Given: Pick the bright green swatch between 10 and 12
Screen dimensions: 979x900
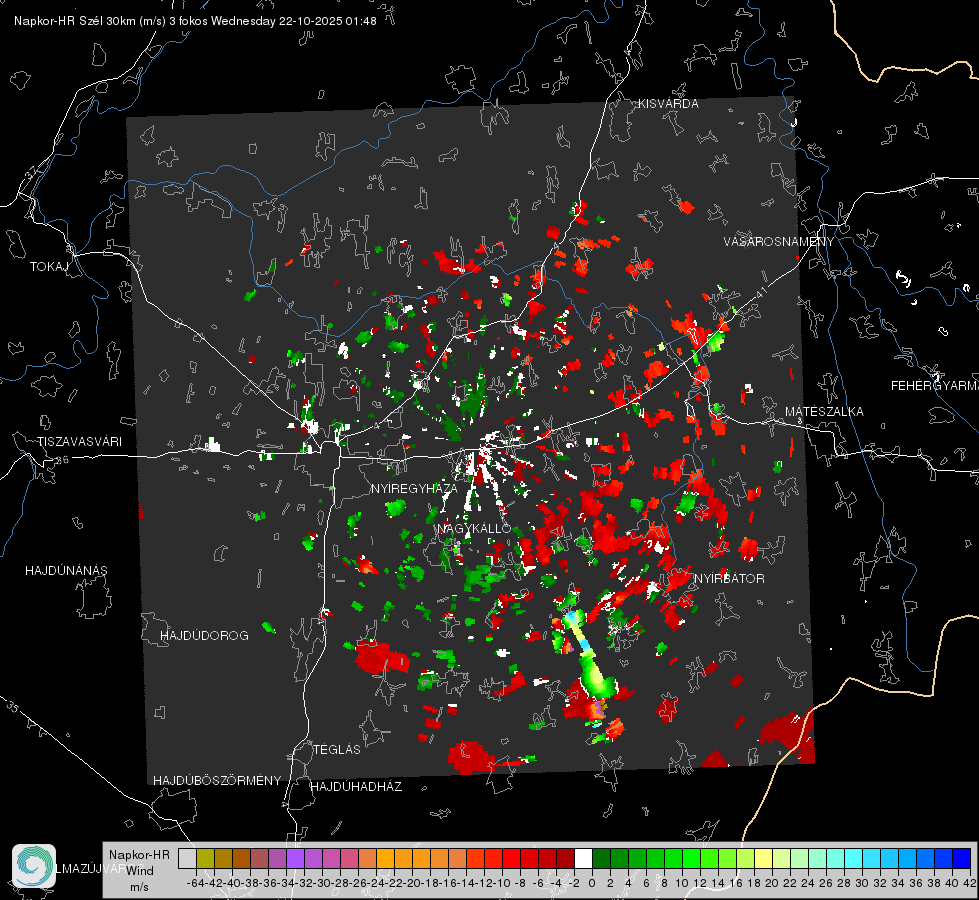Looking at the screenshot, I should click(x=692, y=858).
